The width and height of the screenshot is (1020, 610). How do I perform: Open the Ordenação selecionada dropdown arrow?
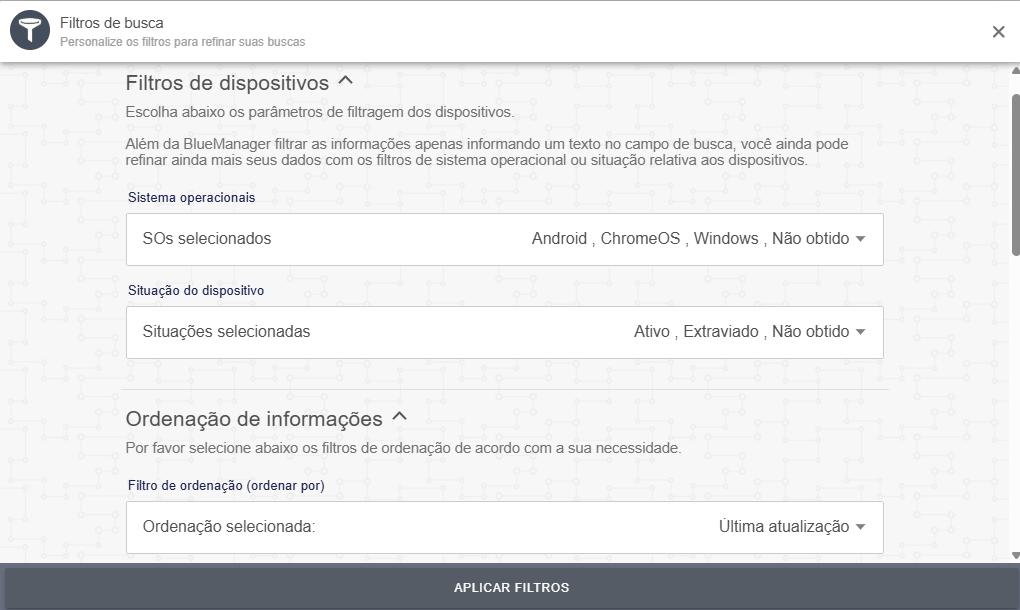[x=861, y=527]
